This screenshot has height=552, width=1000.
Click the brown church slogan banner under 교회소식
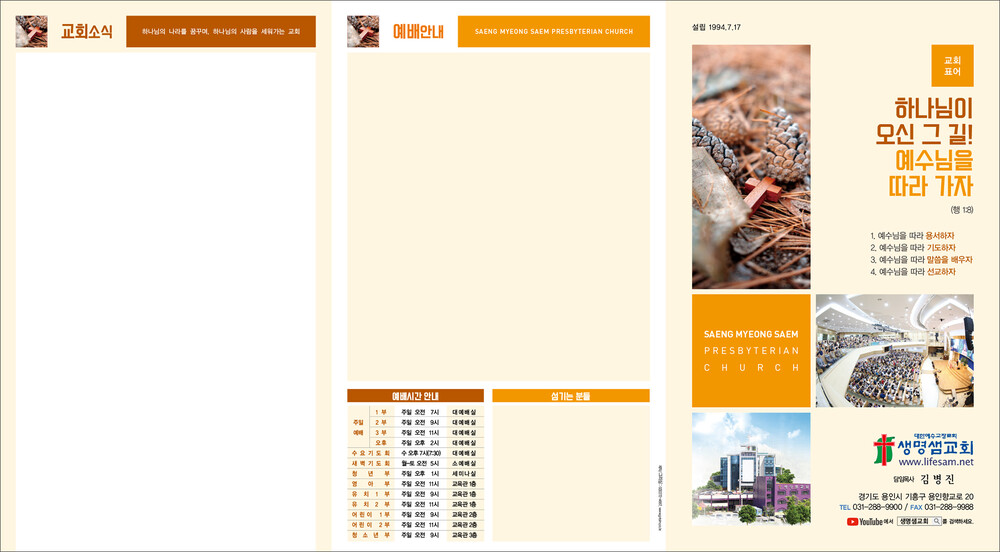pos(220,32)
